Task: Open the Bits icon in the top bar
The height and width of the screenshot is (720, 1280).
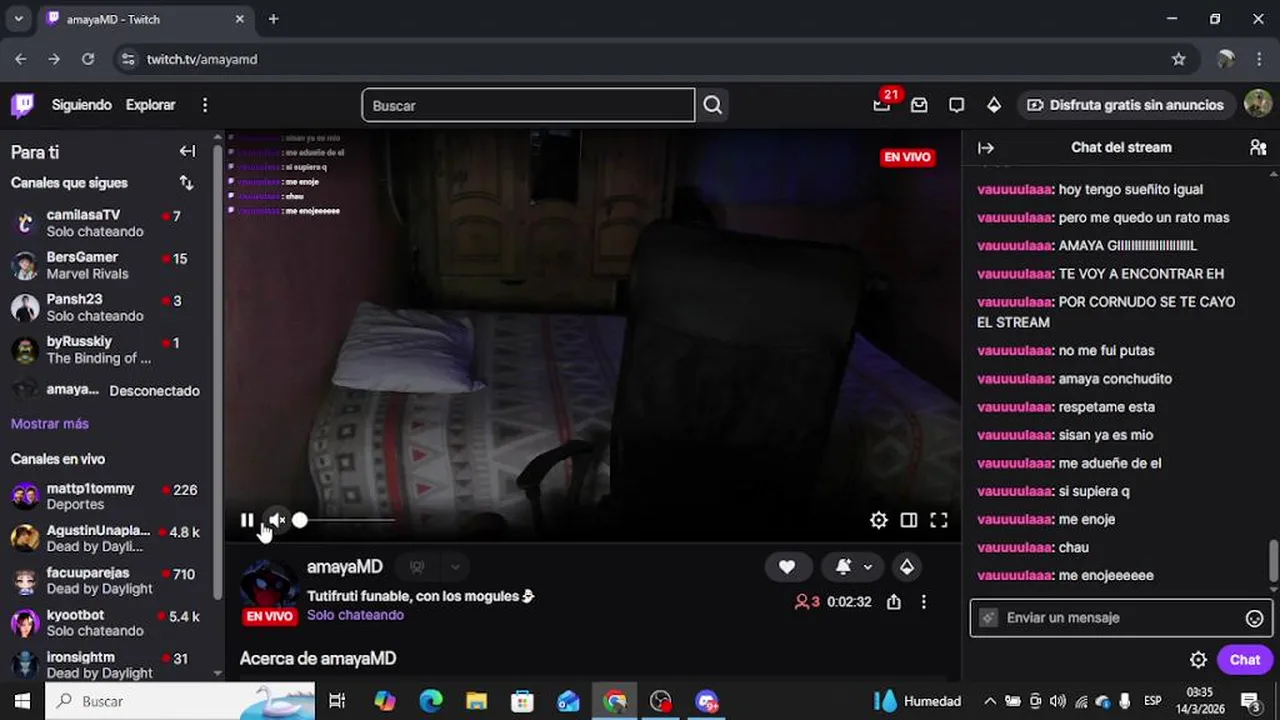Action: pos(993,105)
